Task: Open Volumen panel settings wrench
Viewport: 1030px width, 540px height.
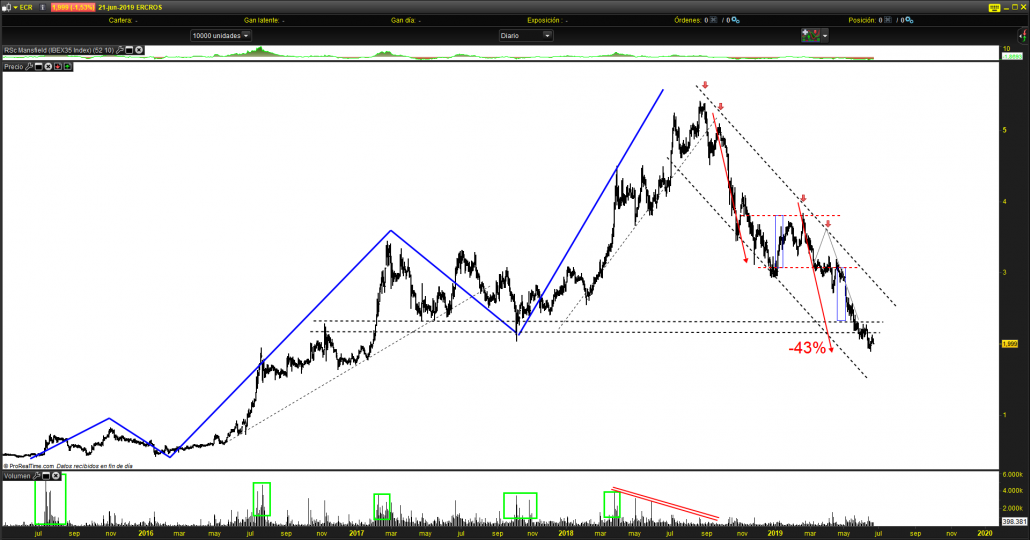Action: (37, 476)
